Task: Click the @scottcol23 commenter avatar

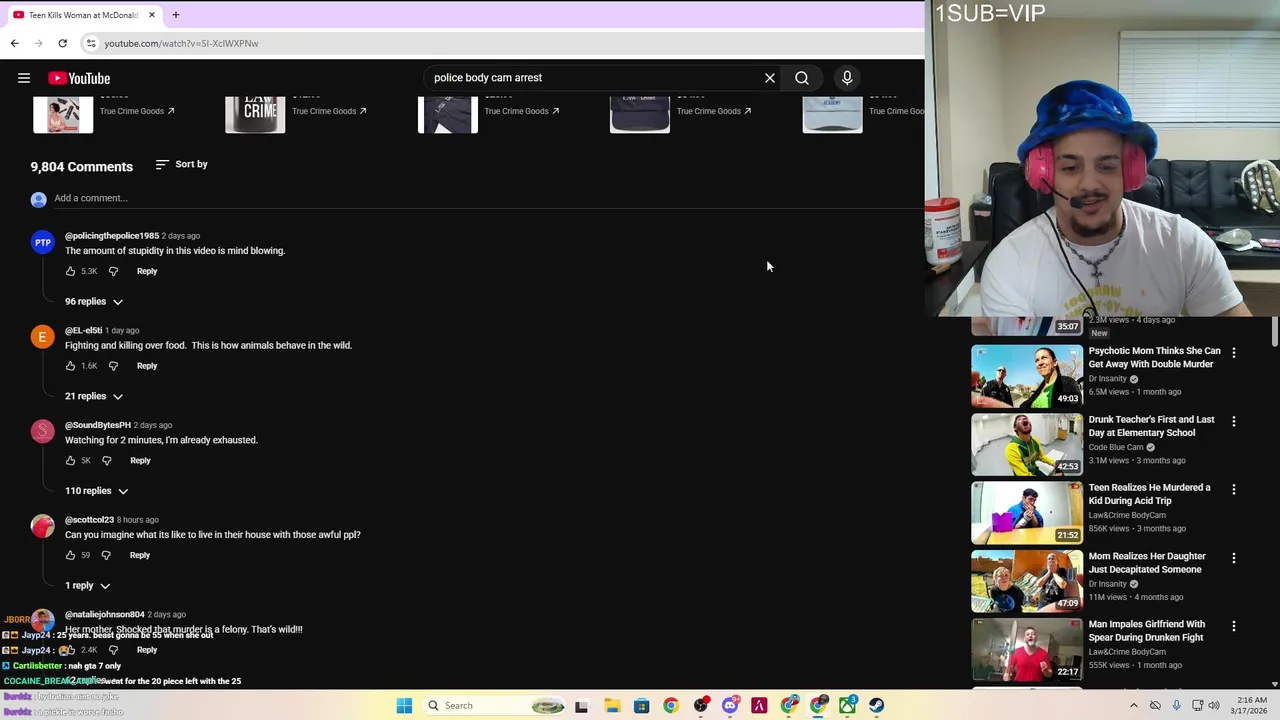Action: 42,526
